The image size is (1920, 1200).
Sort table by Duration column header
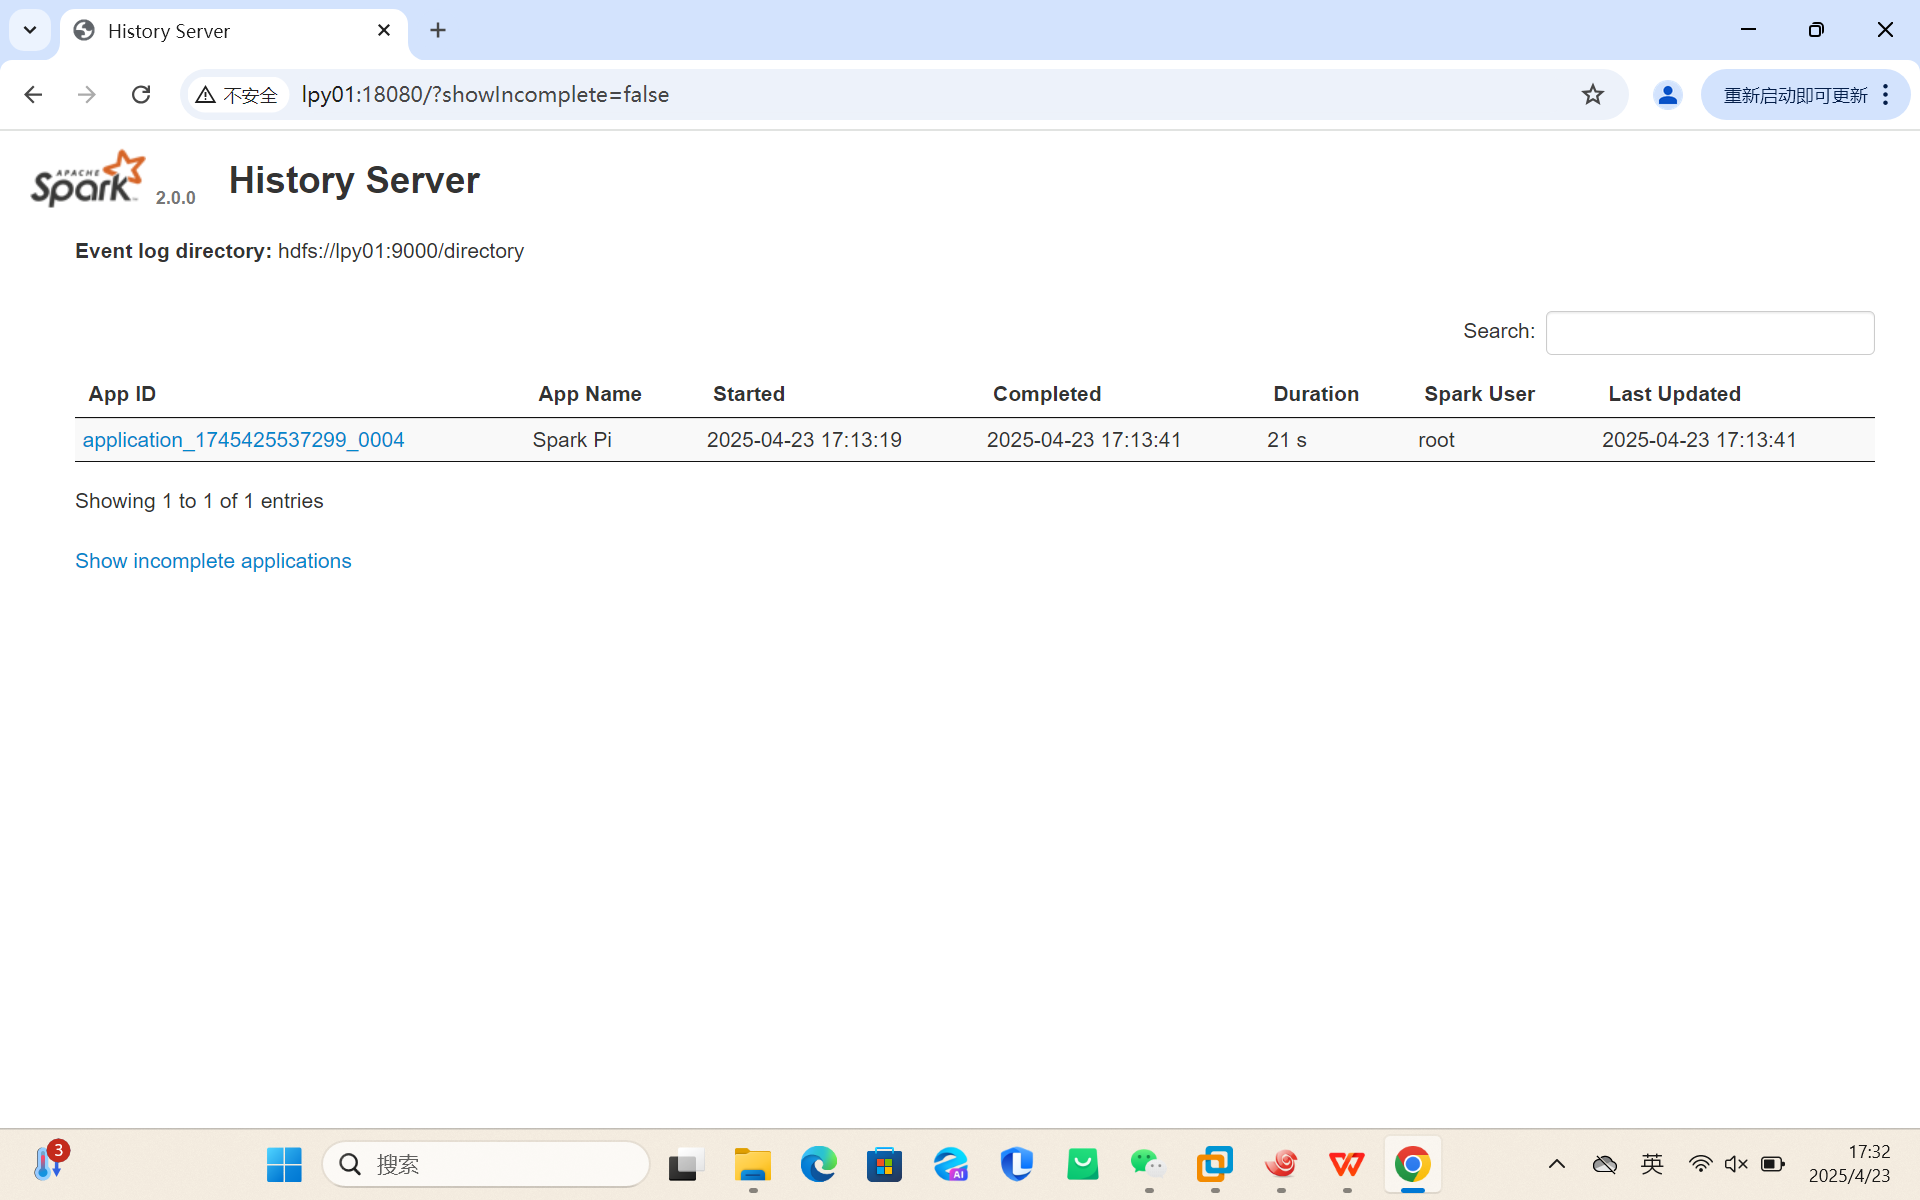click(x=1315, y=394)
